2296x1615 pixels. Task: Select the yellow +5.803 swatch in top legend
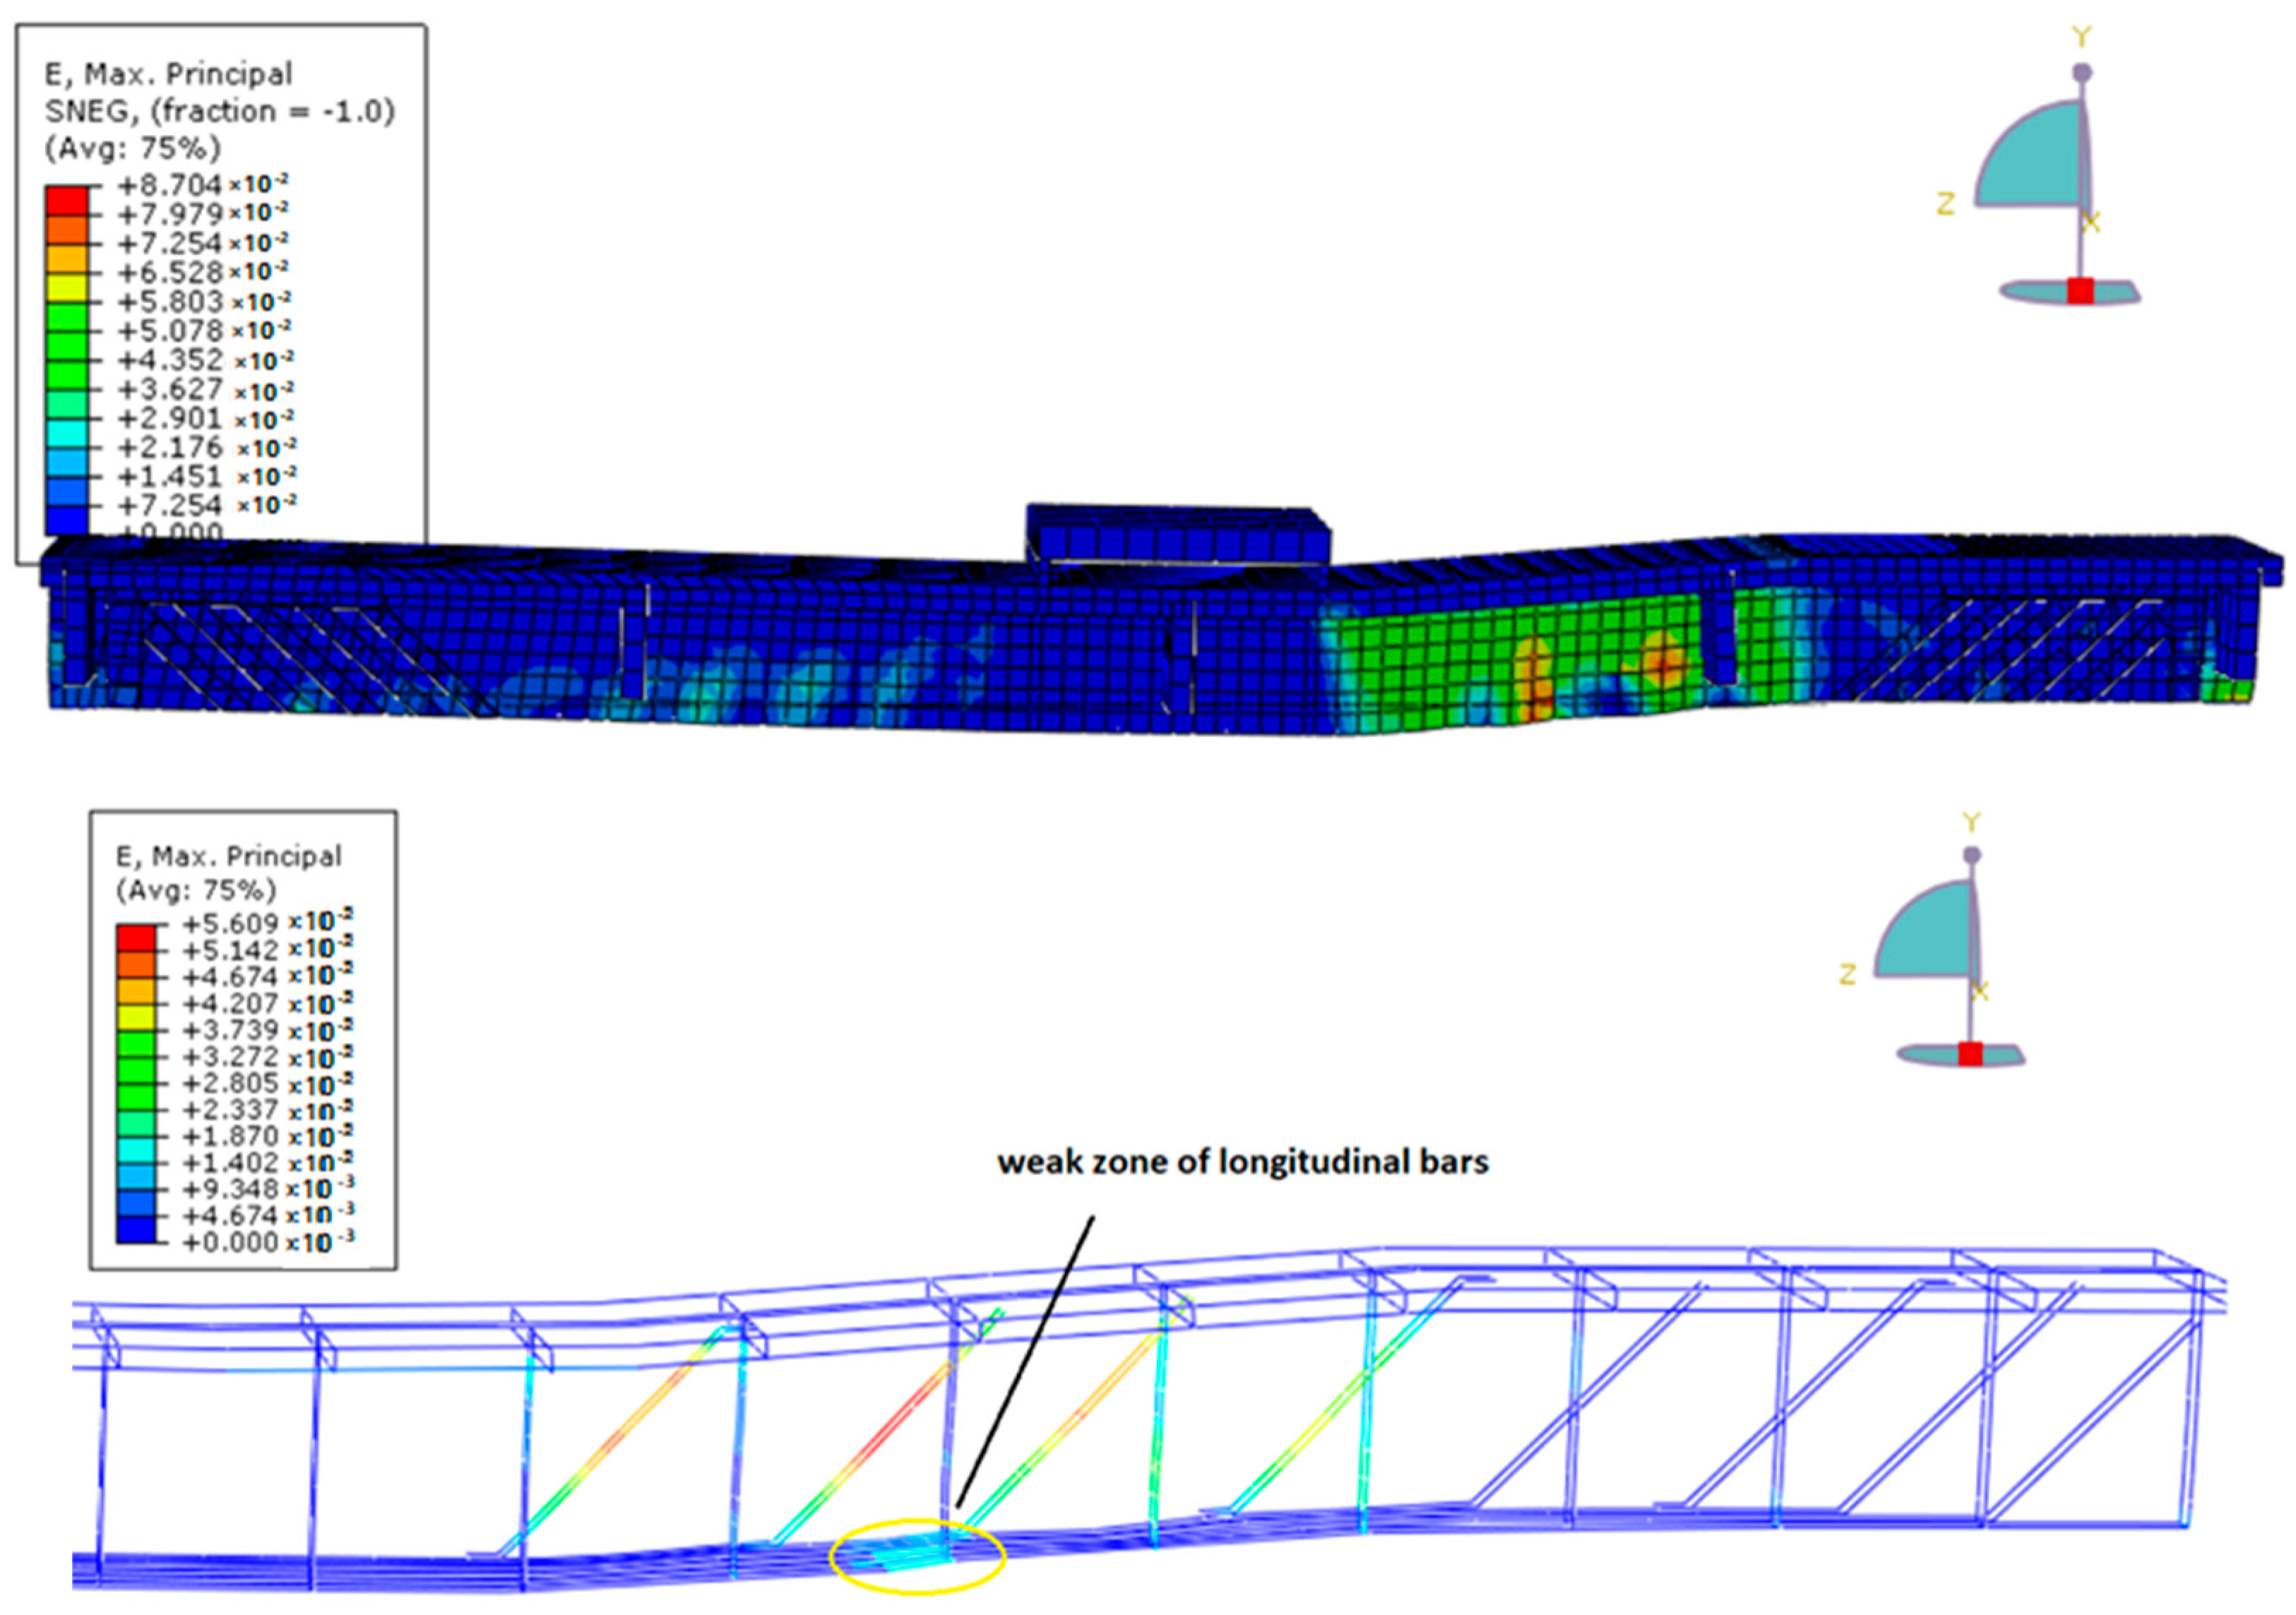66,288
